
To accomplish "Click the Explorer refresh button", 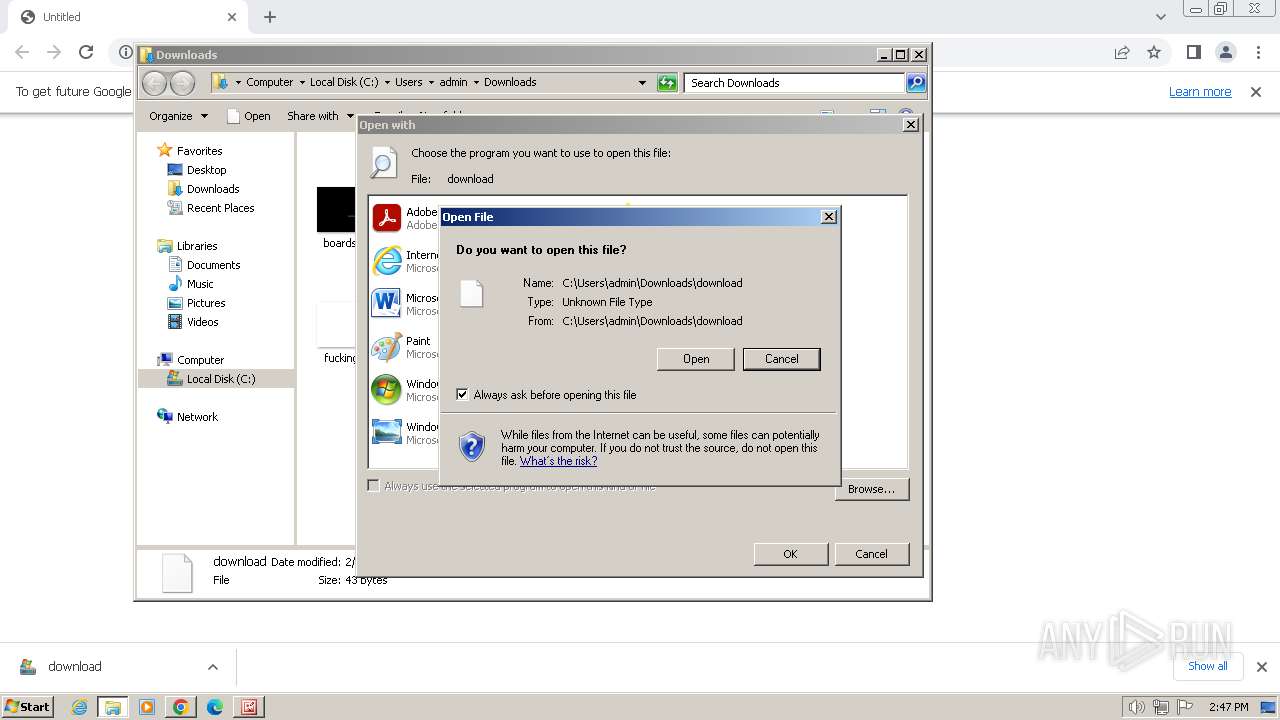I will (667, 83).
